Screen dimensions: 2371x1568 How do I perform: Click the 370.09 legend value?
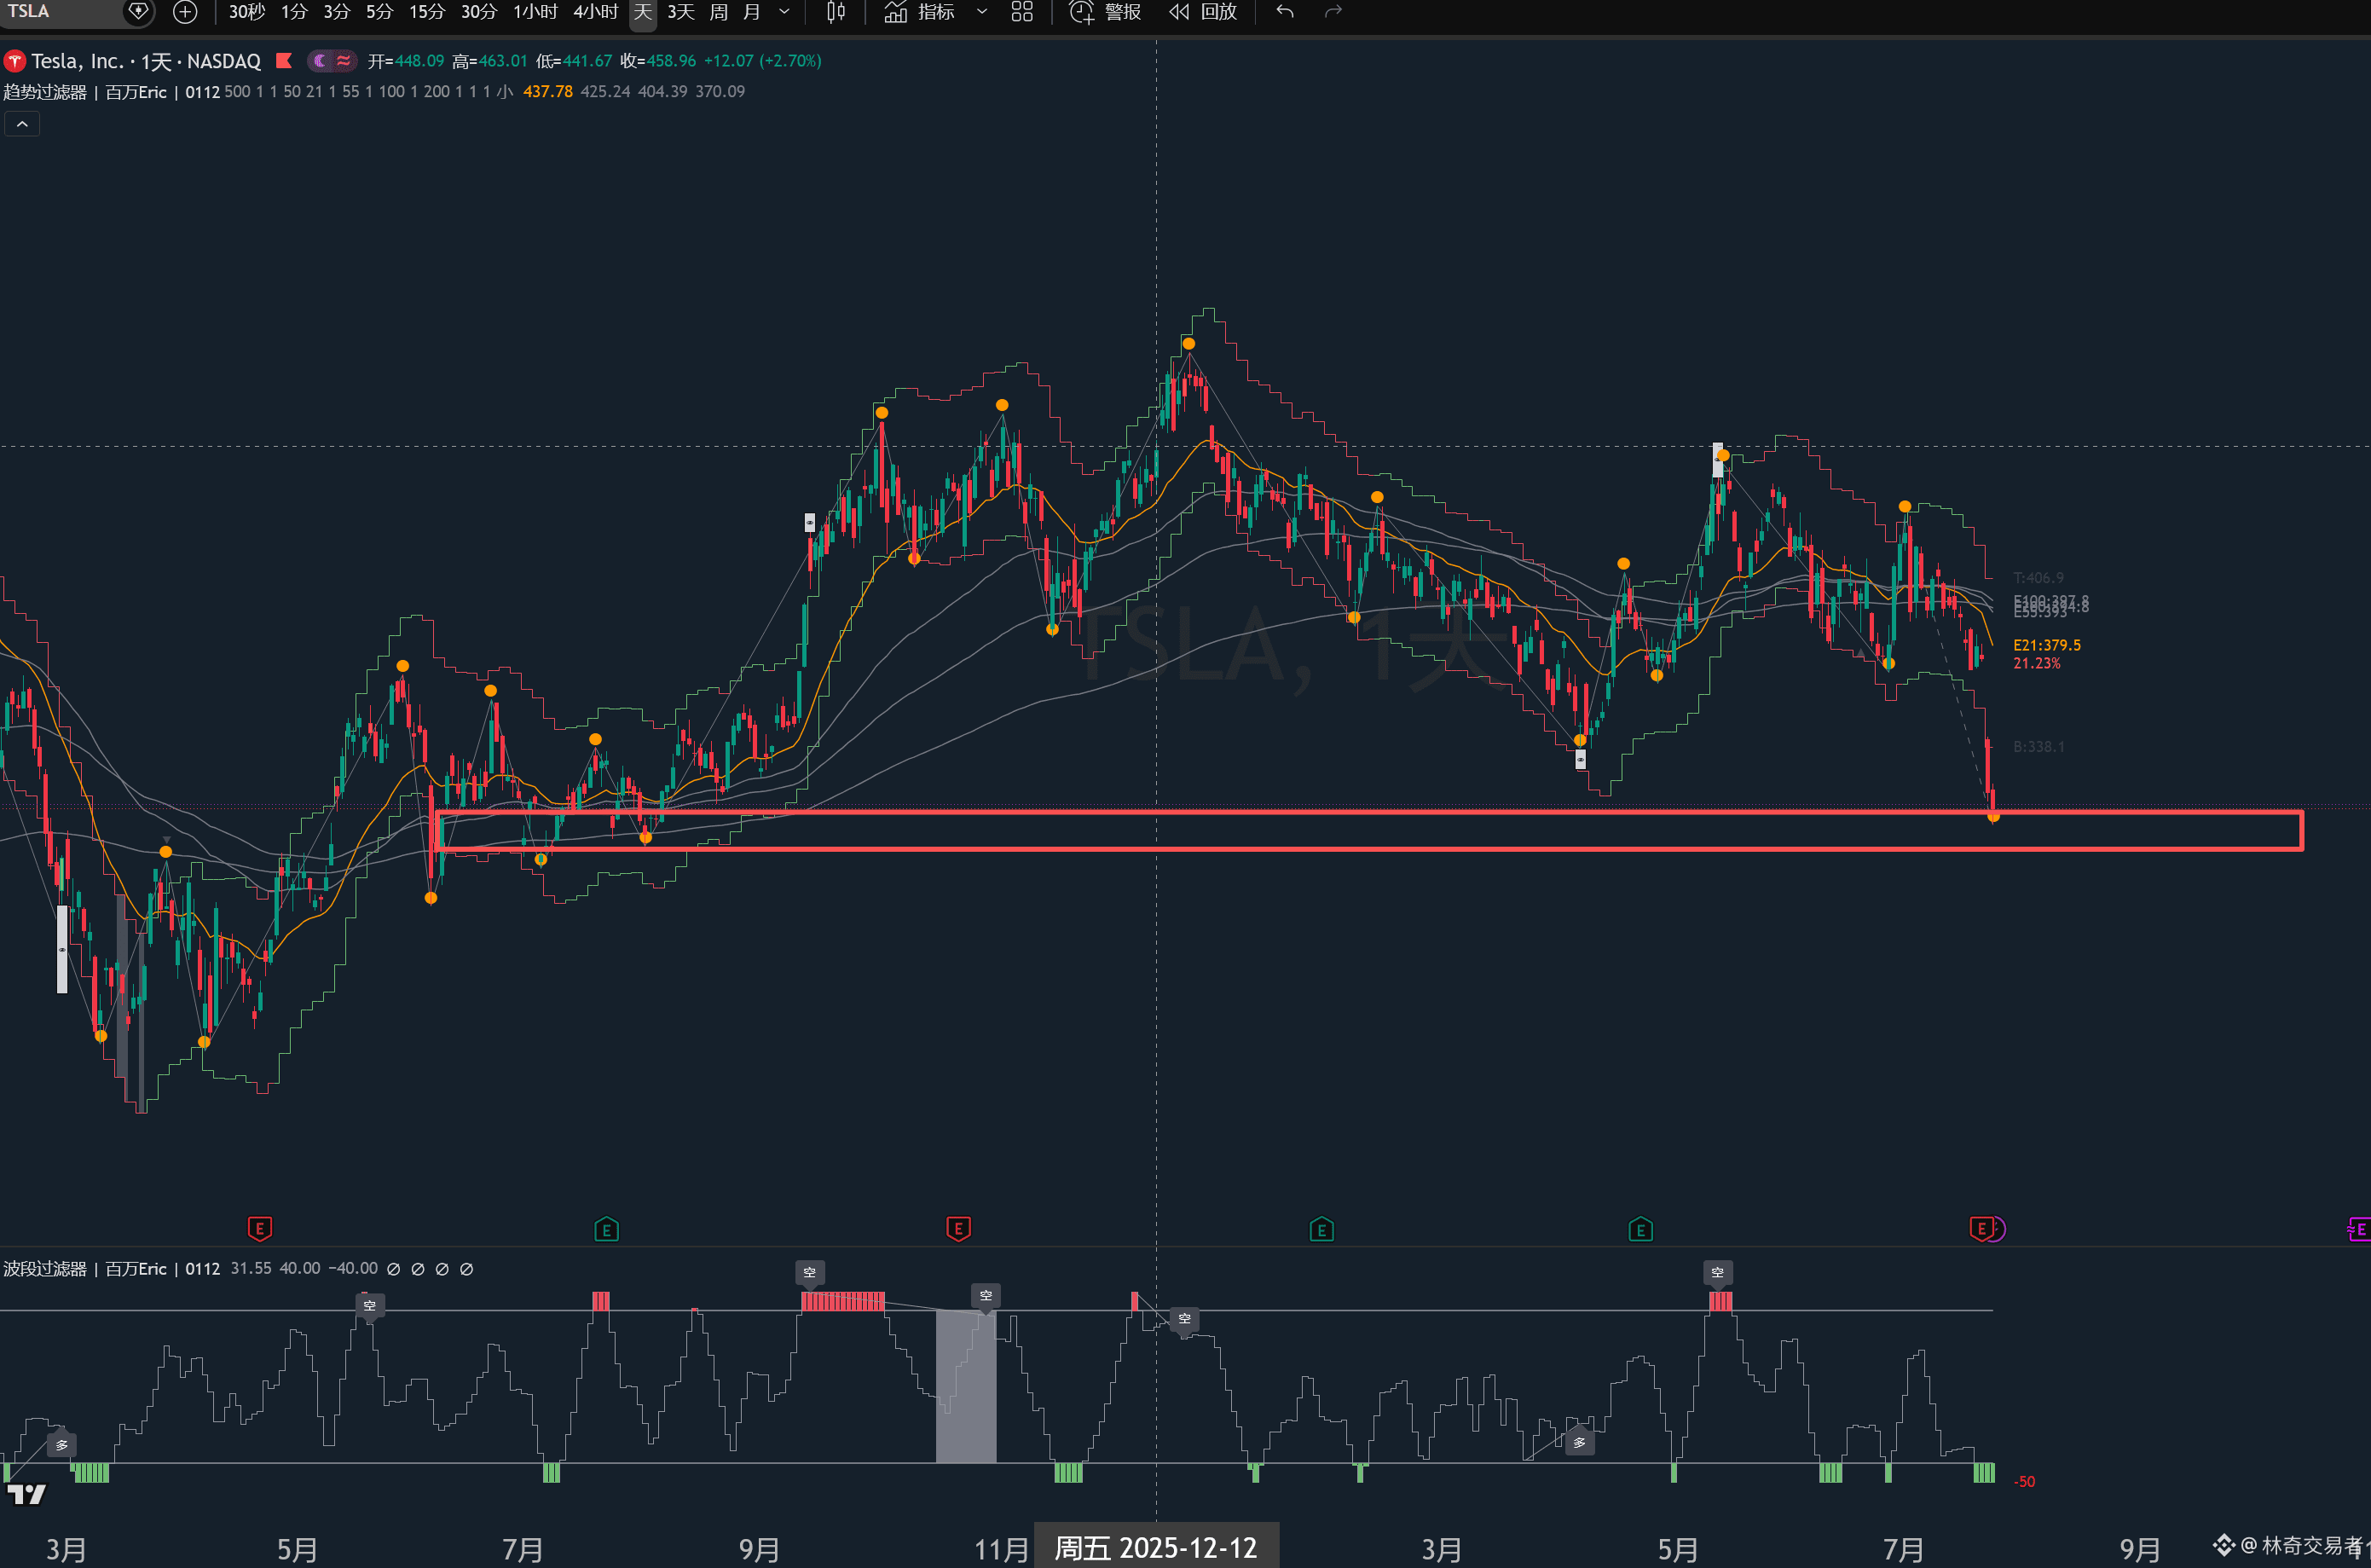coord(720,92)
